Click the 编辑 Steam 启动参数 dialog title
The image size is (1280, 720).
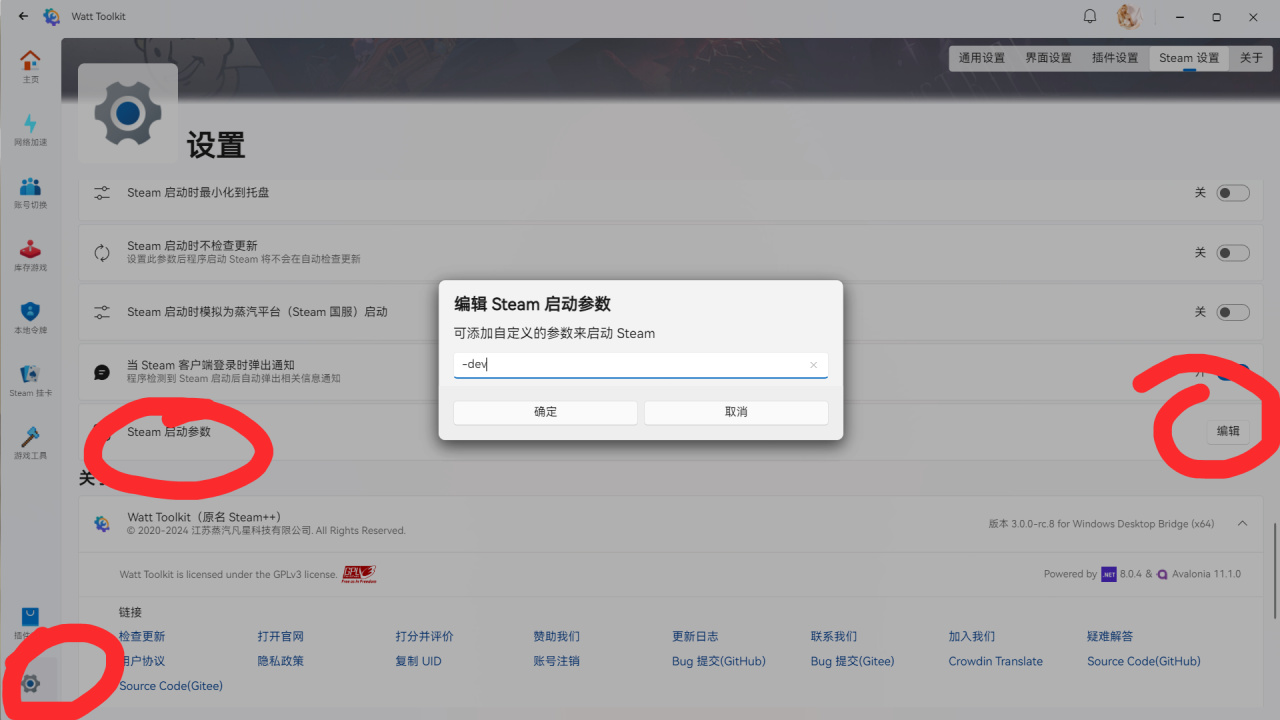coord(532,304)
